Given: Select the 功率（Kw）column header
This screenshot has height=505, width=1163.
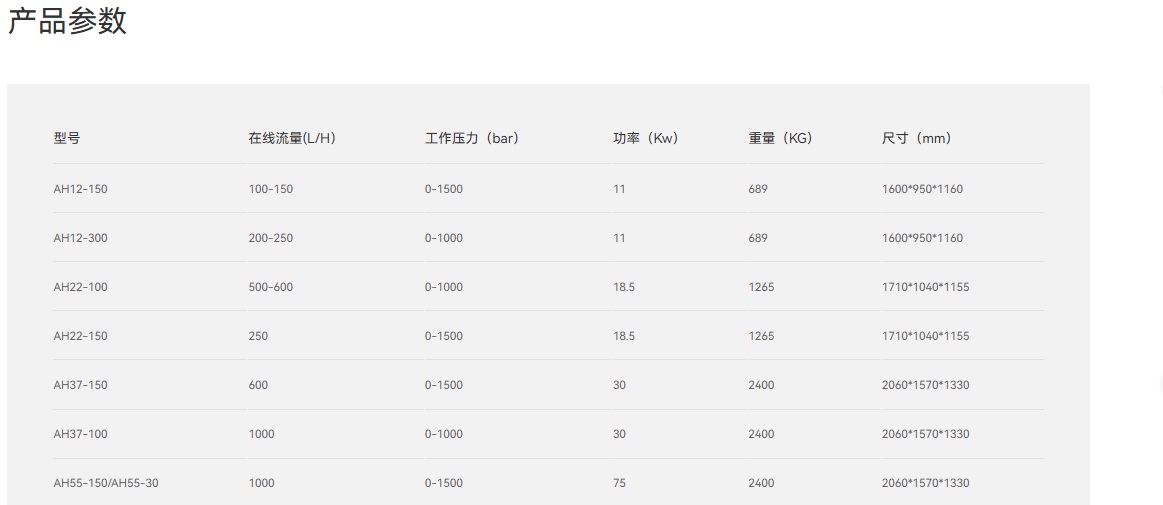Looking at the screenshot, I should click(646, 138).
